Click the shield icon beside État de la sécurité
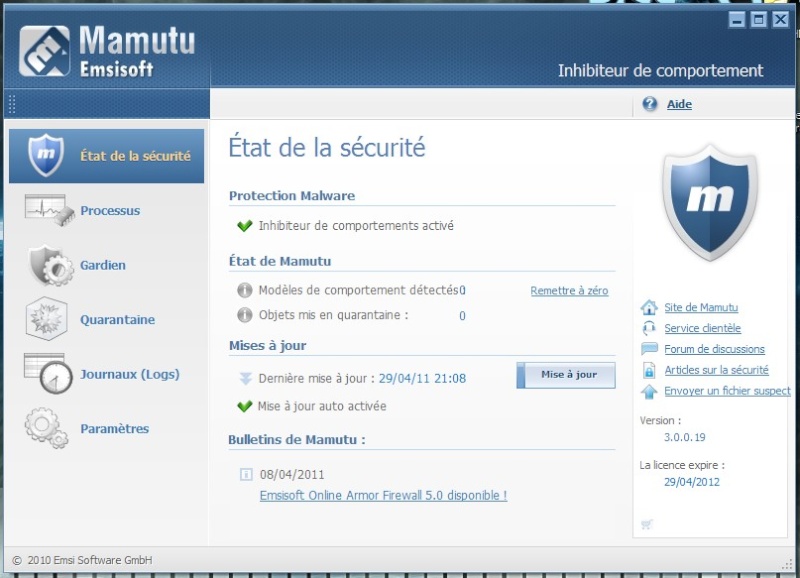Screen dimensions: 800x578 tap(46, 155)
